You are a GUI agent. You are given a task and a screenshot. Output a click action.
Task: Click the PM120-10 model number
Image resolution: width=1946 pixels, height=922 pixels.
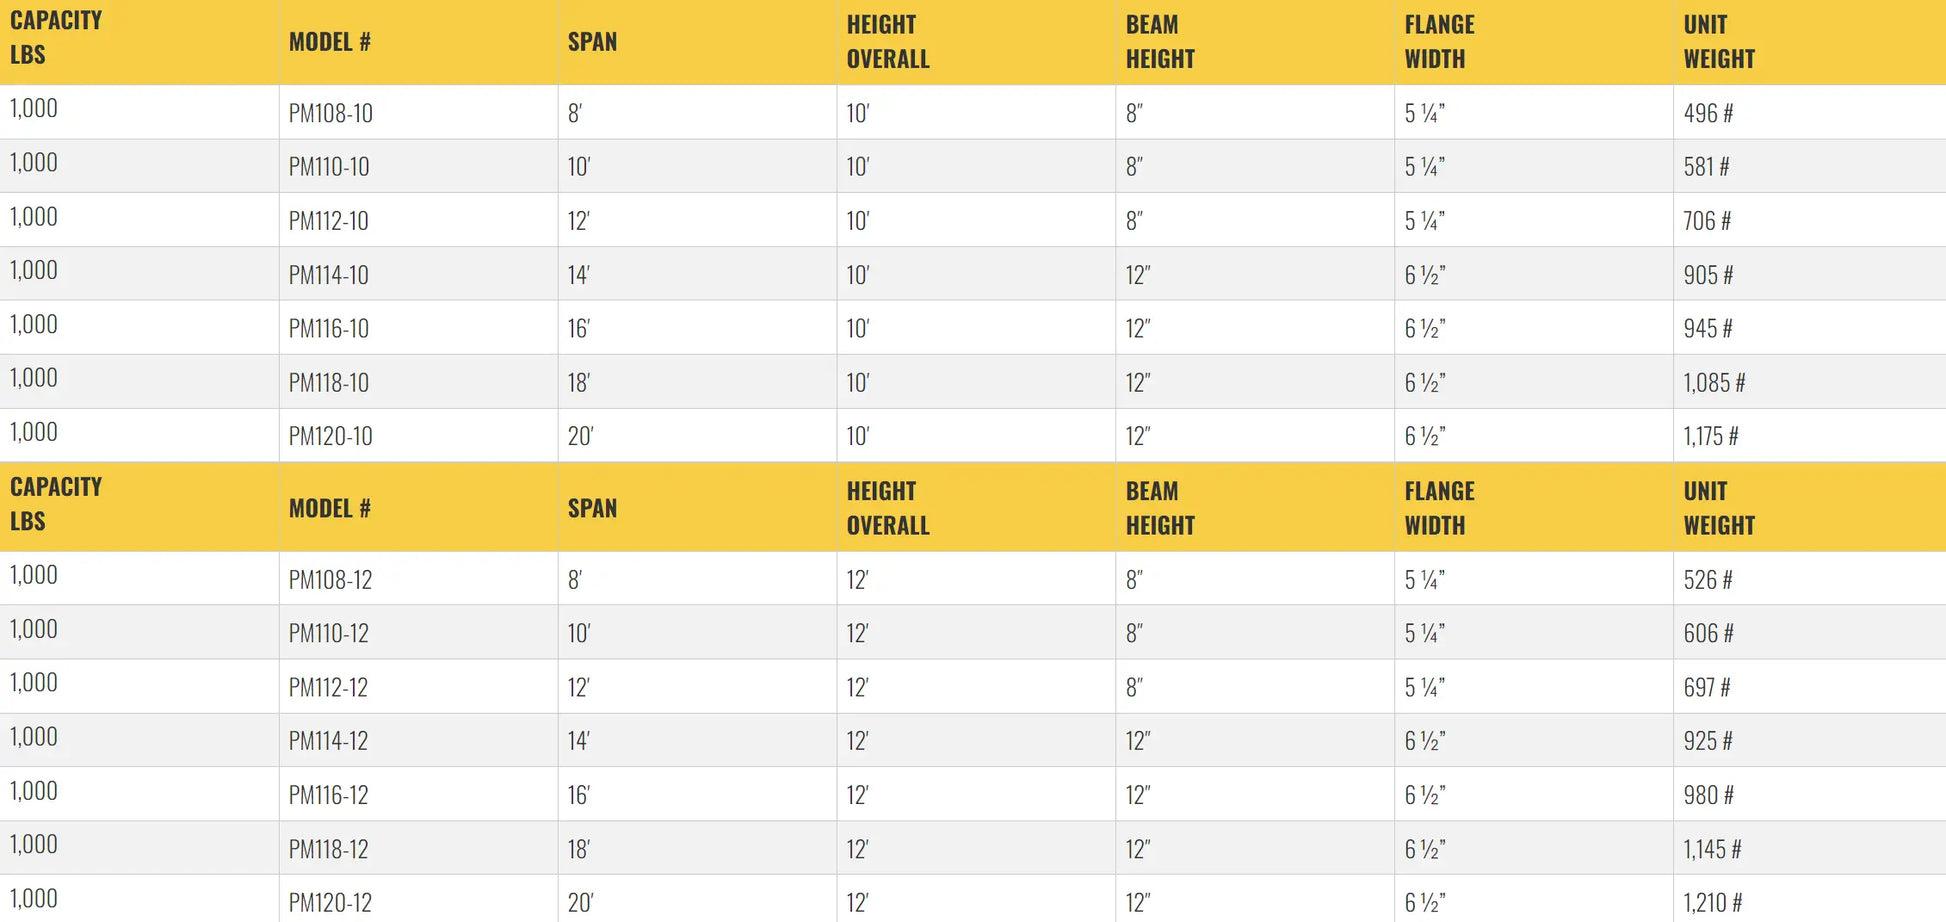pyautogui.click(x=330, y=437)
